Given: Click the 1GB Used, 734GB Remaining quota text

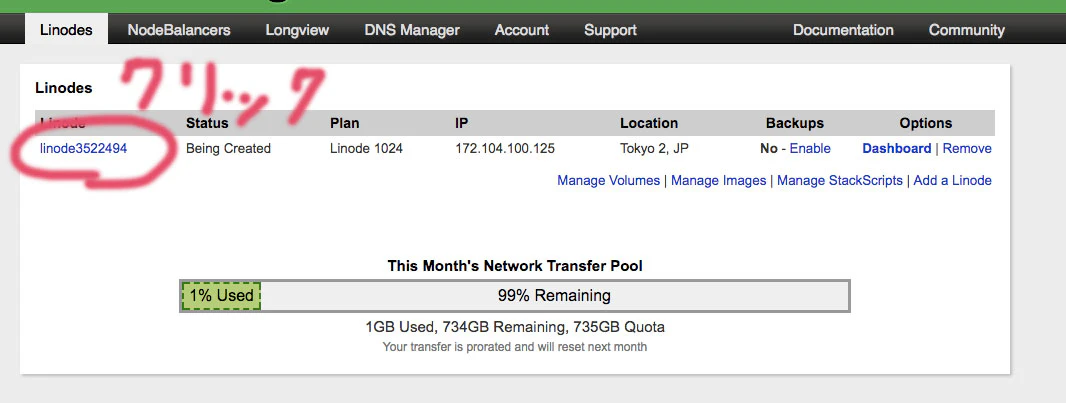Looking at the screenshot, I should click(515, 327).
